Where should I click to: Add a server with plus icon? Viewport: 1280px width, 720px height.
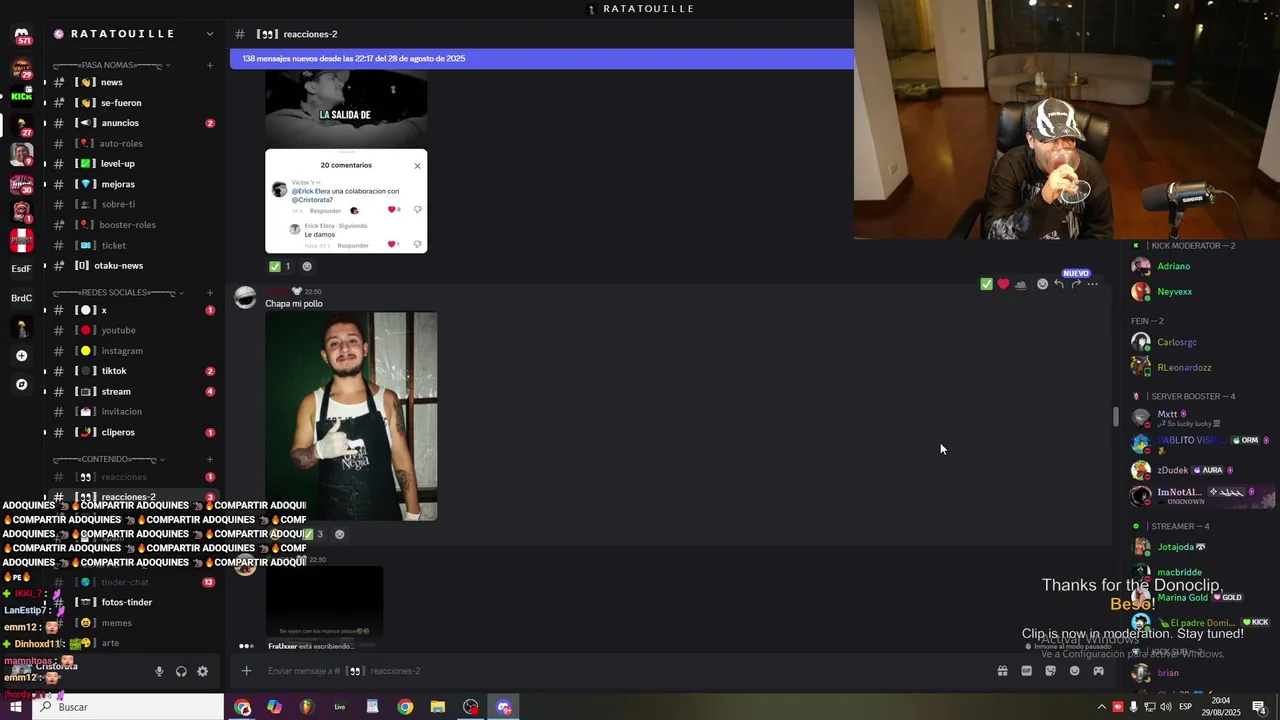[22, 356]
